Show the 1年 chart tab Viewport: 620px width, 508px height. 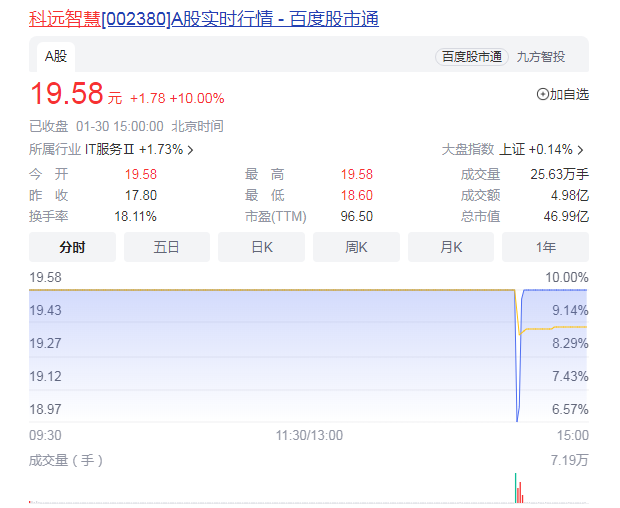click(545, 247)
